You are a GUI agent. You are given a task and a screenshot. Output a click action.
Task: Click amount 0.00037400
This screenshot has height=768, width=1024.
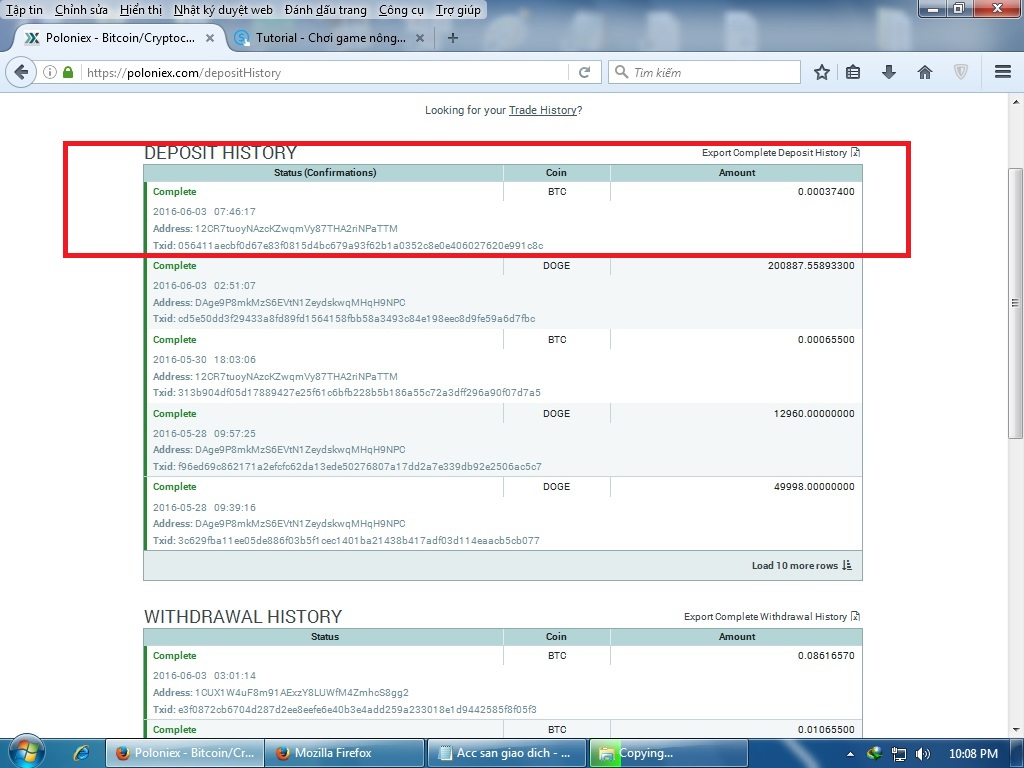pos(826,191)
